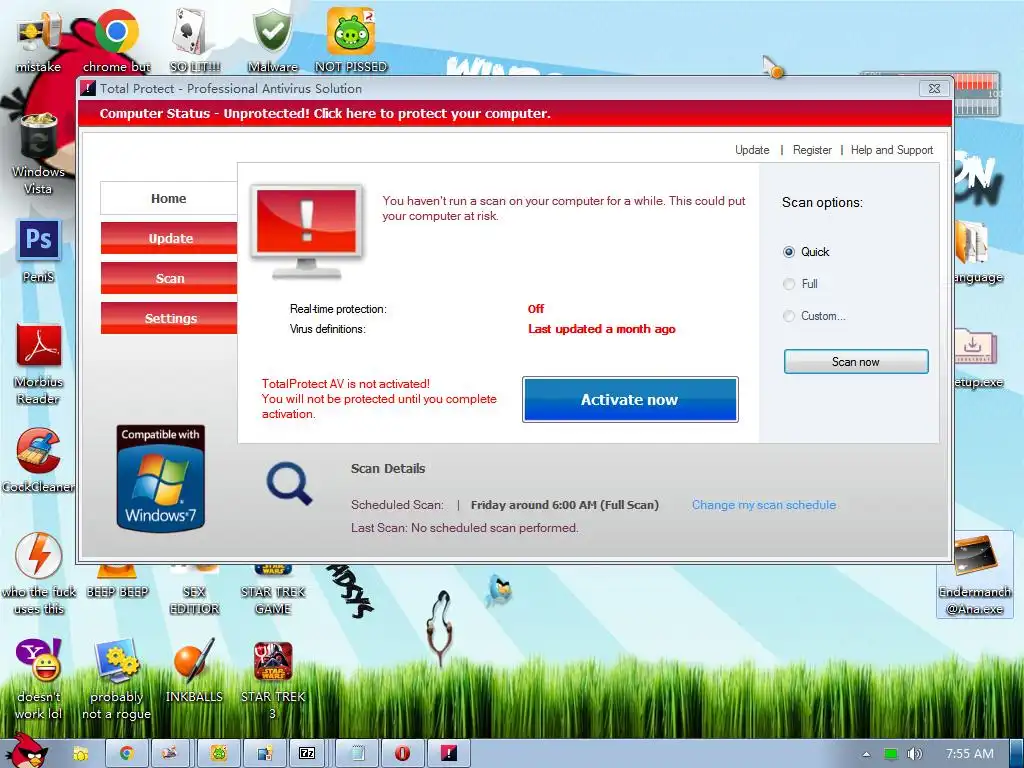The width and height of the screenshot is (1024, 768).
Task: Click the Activate now button
Action: click(630, 400)
